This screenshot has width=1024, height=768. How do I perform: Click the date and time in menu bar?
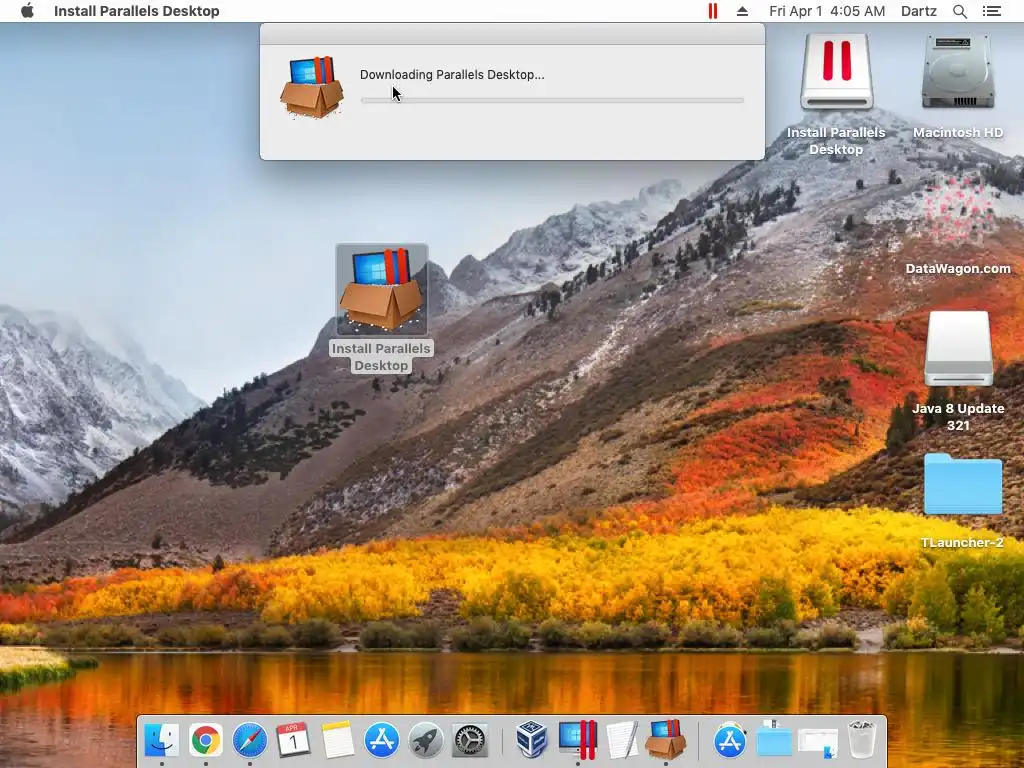(x=827, y=11)
